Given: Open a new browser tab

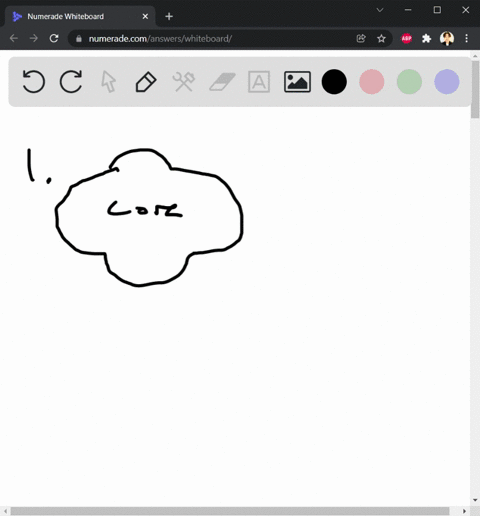Looking at the screenshot, I should [169, 16].
